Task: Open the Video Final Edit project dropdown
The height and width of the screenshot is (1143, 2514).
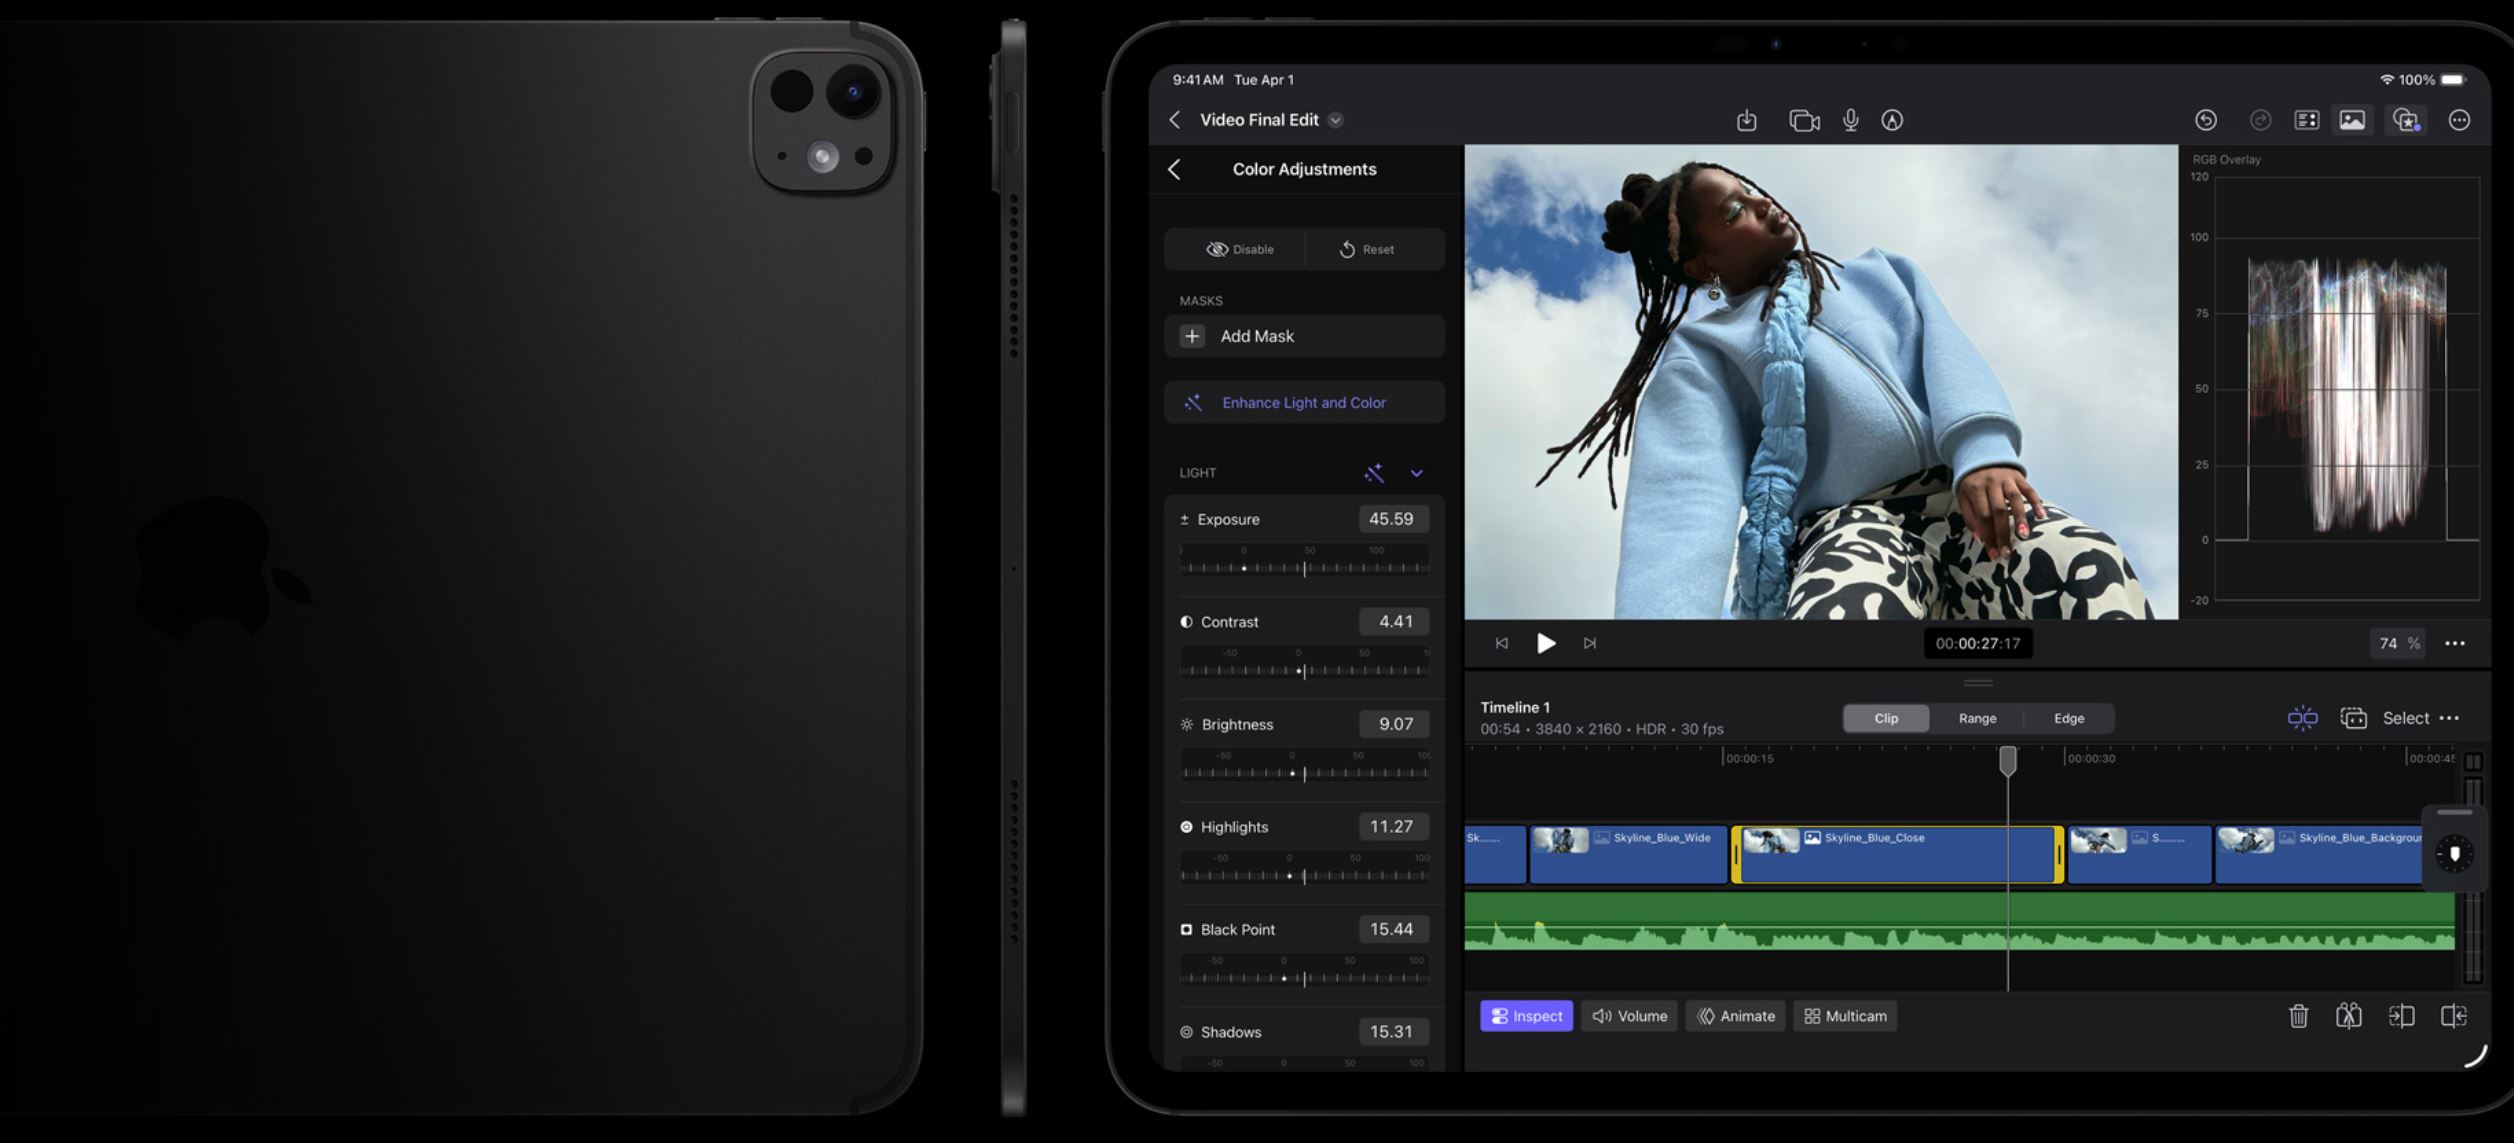Action: [1336, 120]
